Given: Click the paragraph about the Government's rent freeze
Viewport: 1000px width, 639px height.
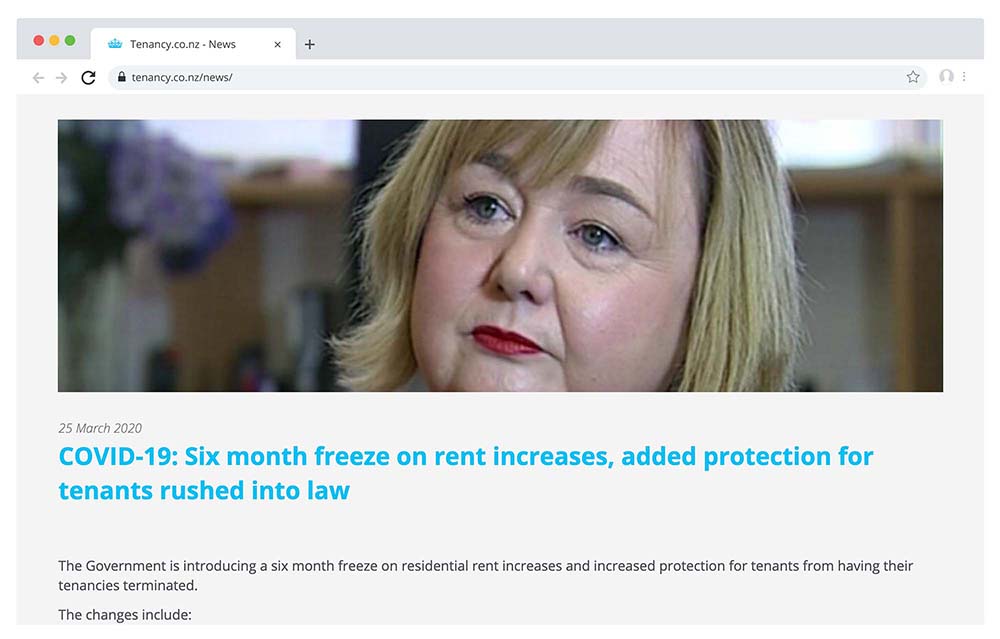Looking at the screenshot, I should click(x=485, y=575).
